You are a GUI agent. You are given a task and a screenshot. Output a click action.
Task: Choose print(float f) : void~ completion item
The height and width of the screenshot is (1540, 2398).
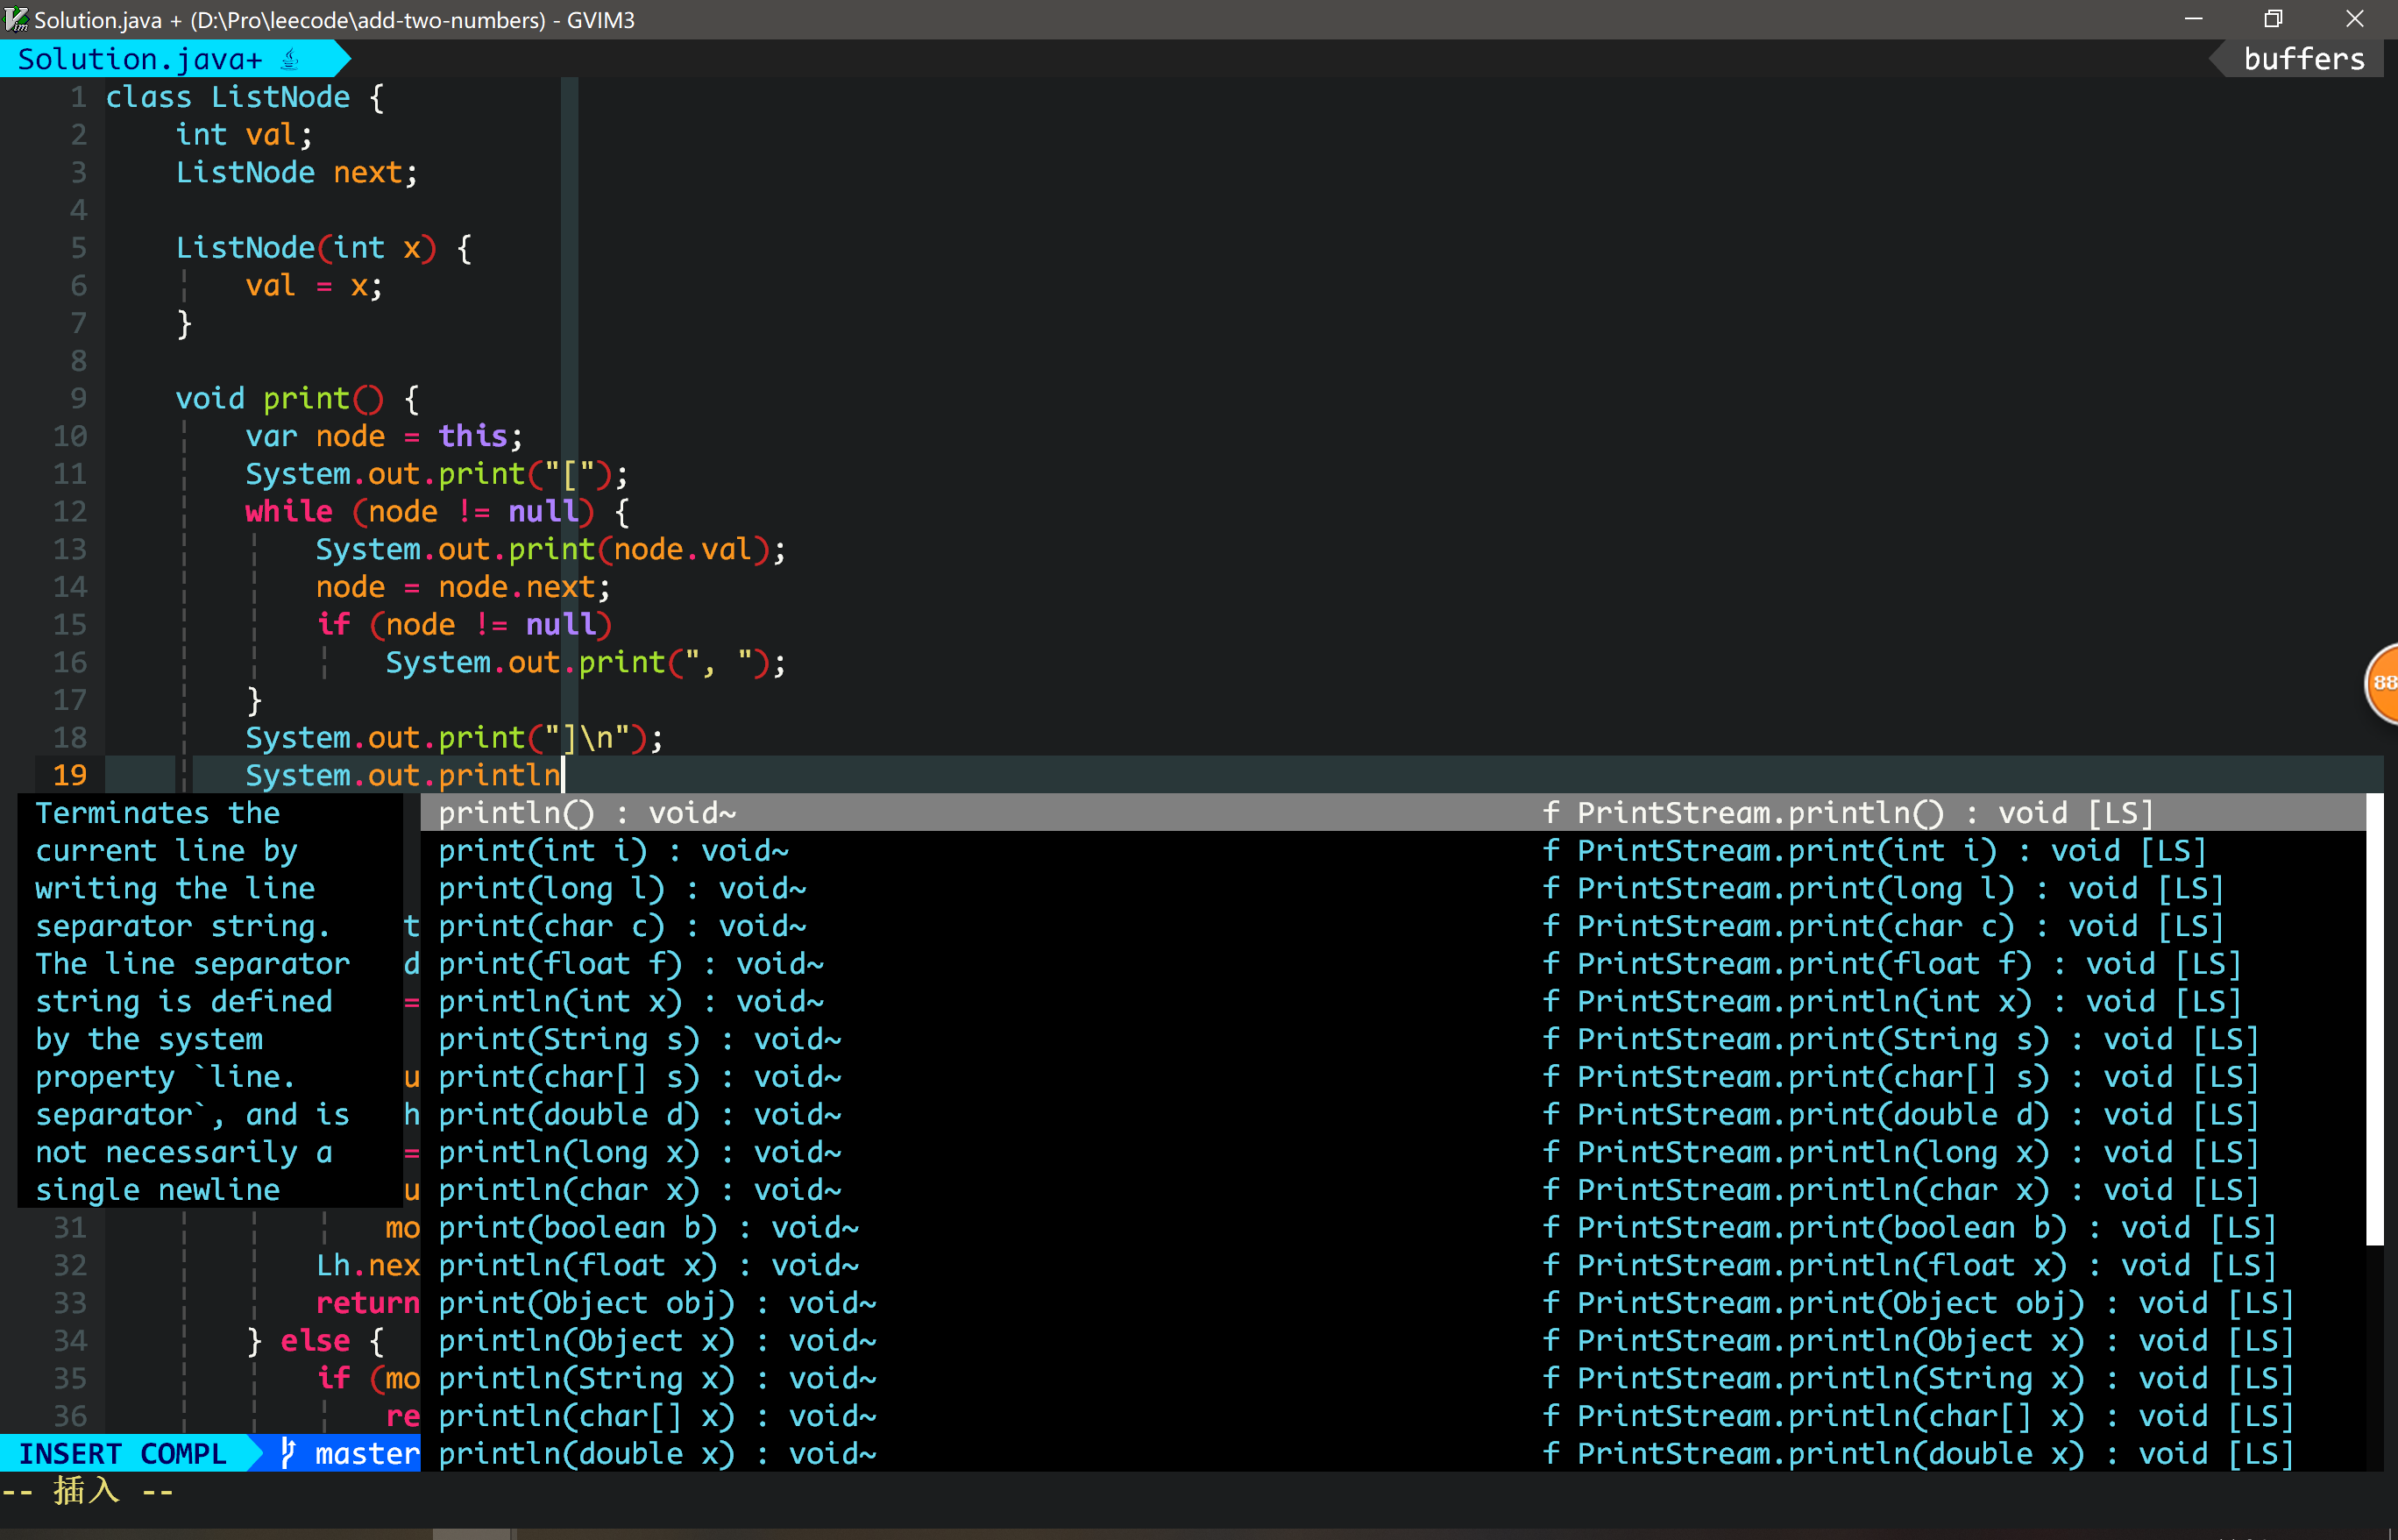tap(1393, 963)
